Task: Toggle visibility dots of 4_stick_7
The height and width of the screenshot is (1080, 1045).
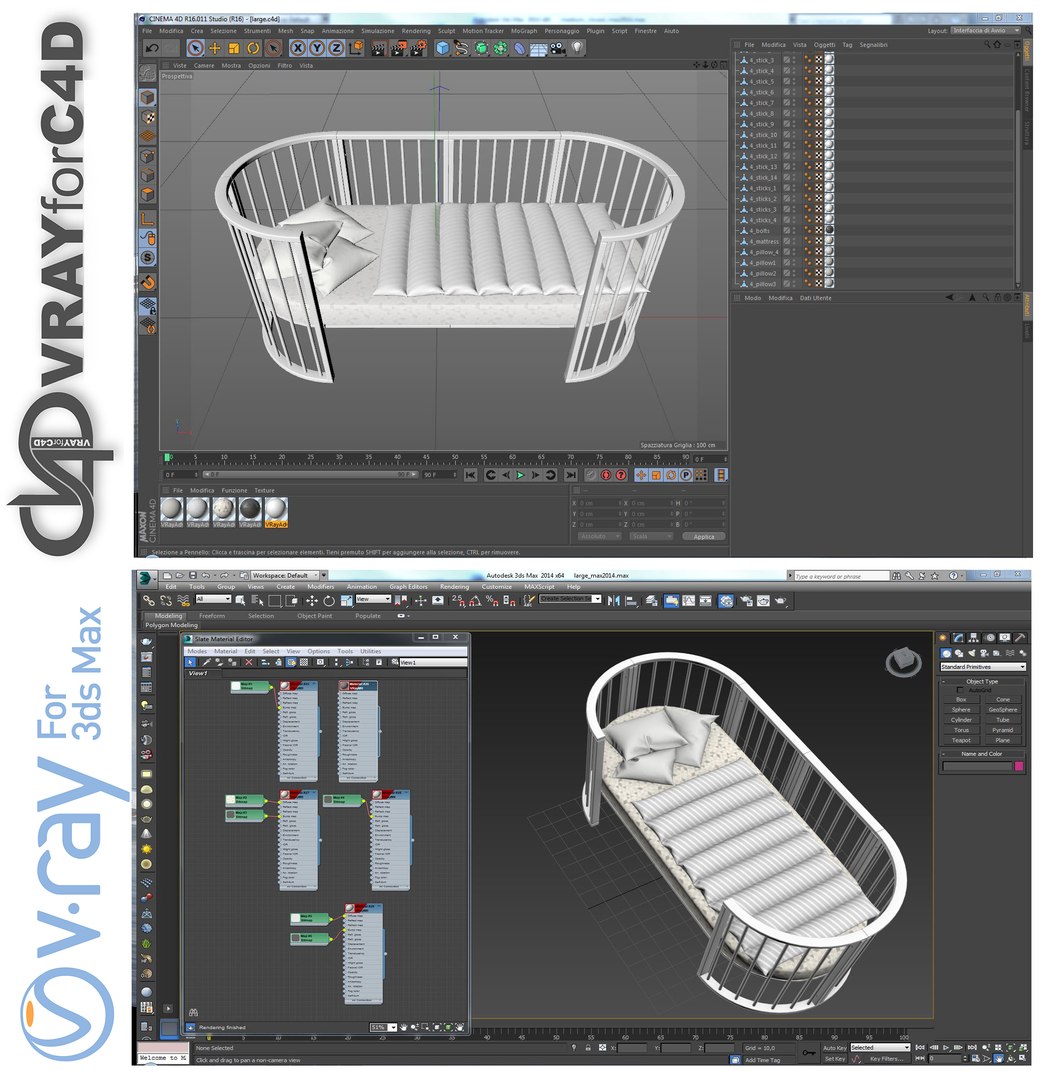Action: 794,103
